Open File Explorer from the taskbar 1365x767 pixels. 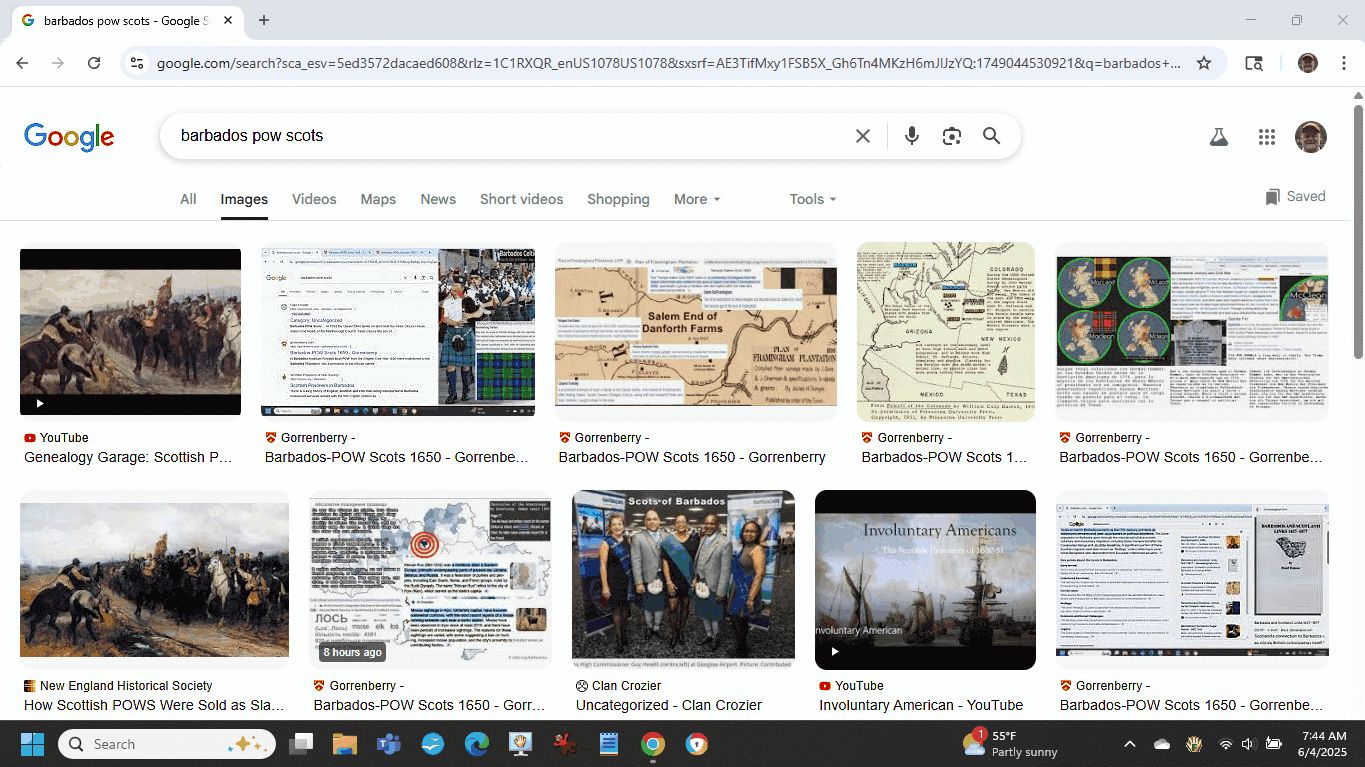pos(344,744)
